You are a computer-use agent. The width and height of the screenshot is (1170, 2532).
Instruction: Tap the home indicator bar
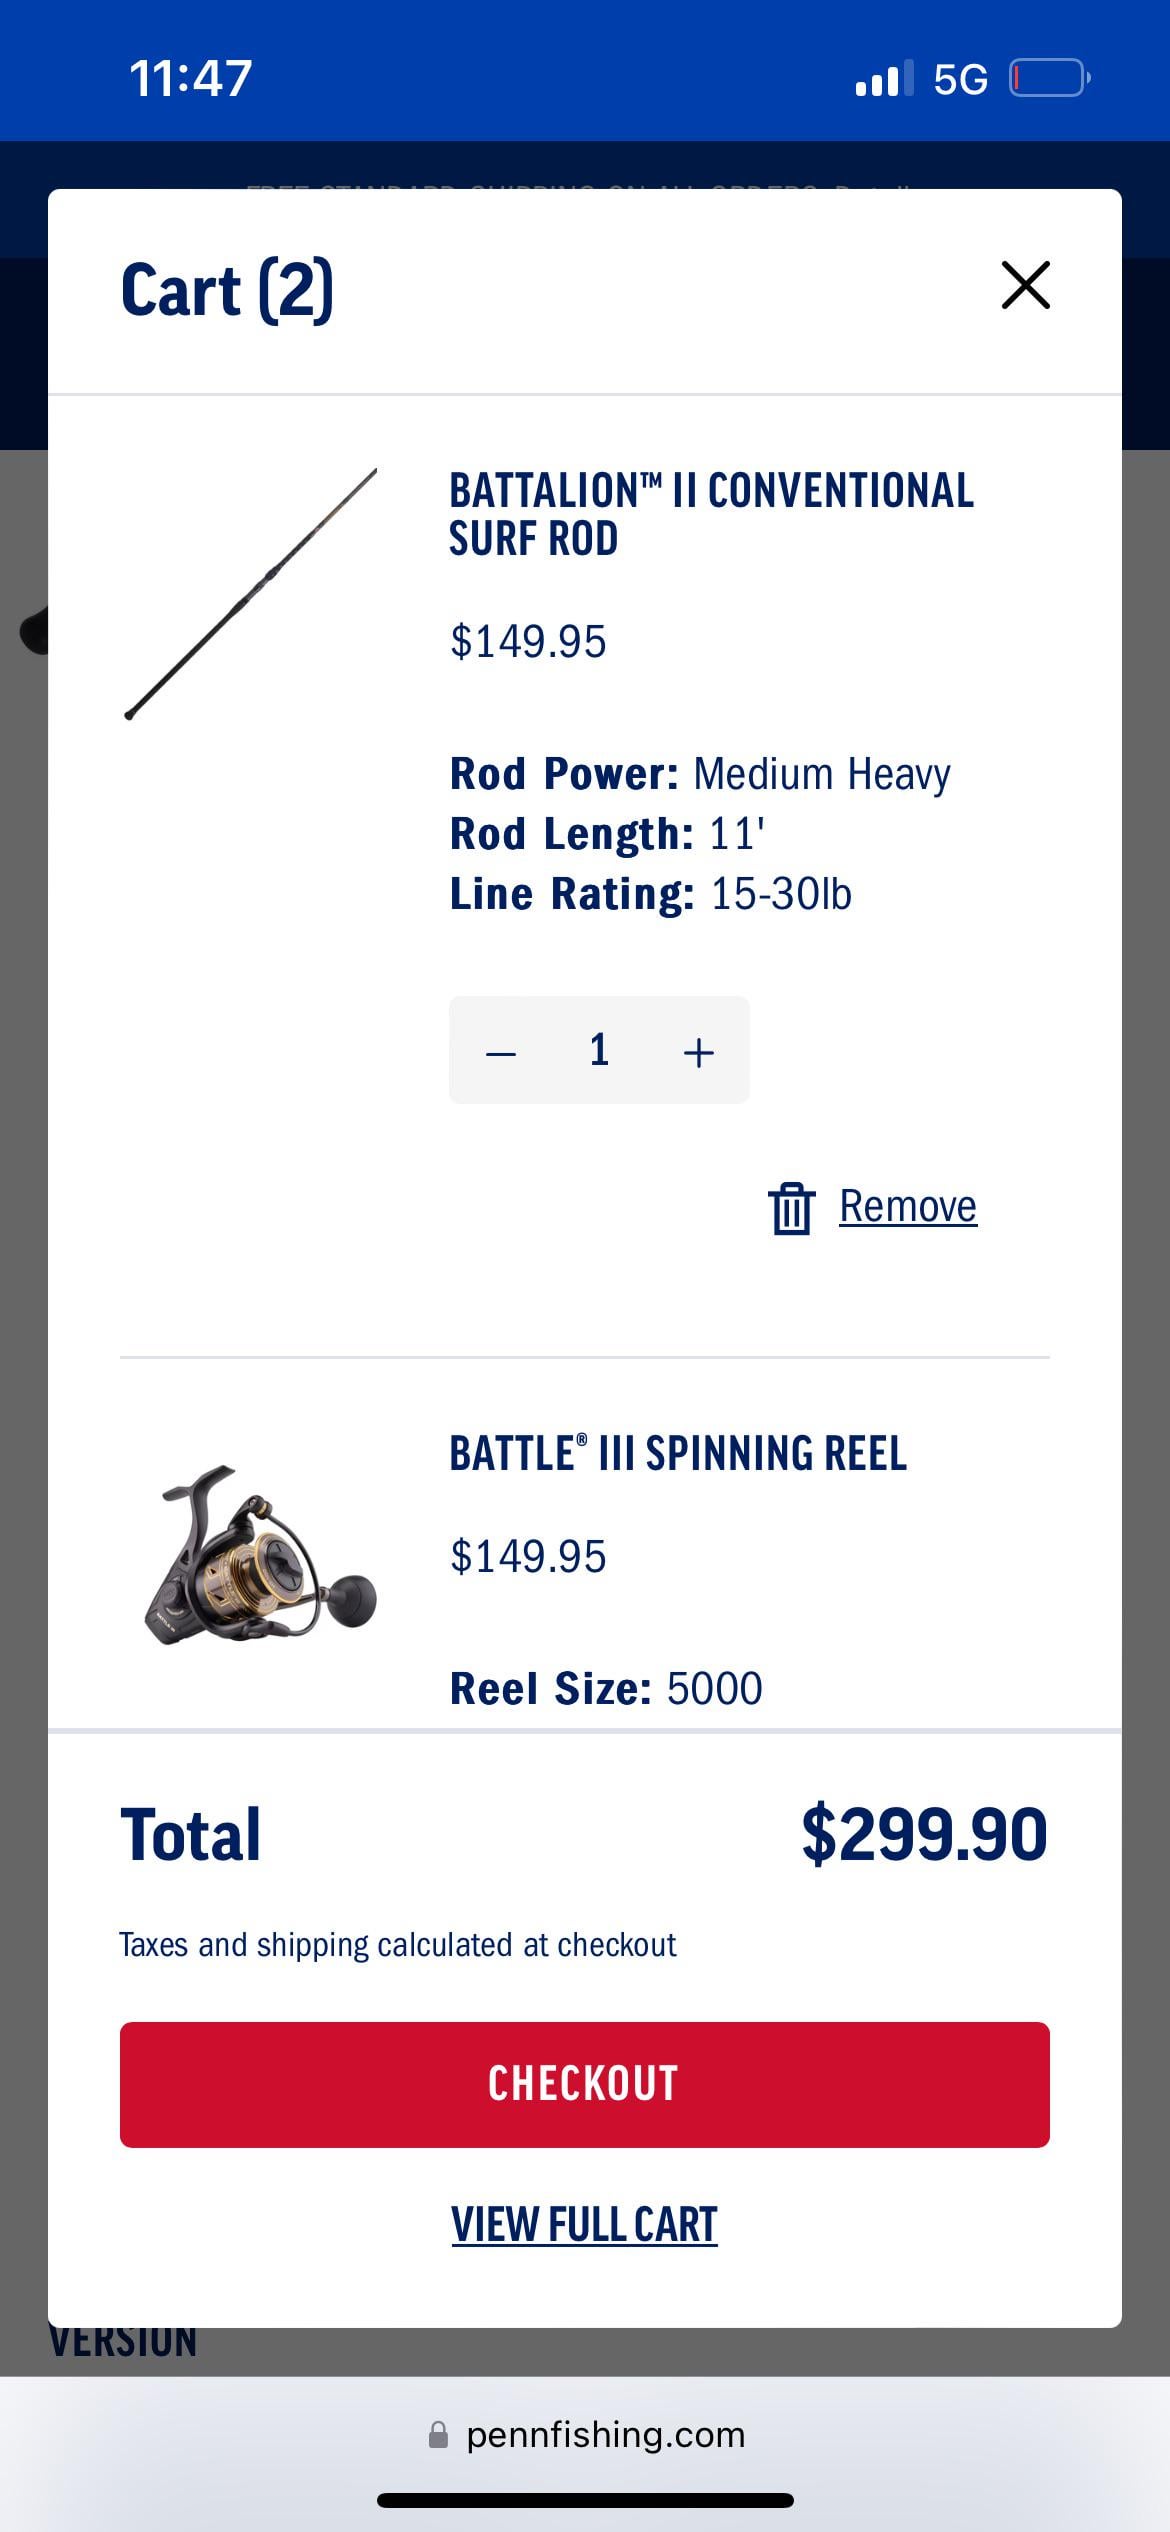(x=585, y=2500)
